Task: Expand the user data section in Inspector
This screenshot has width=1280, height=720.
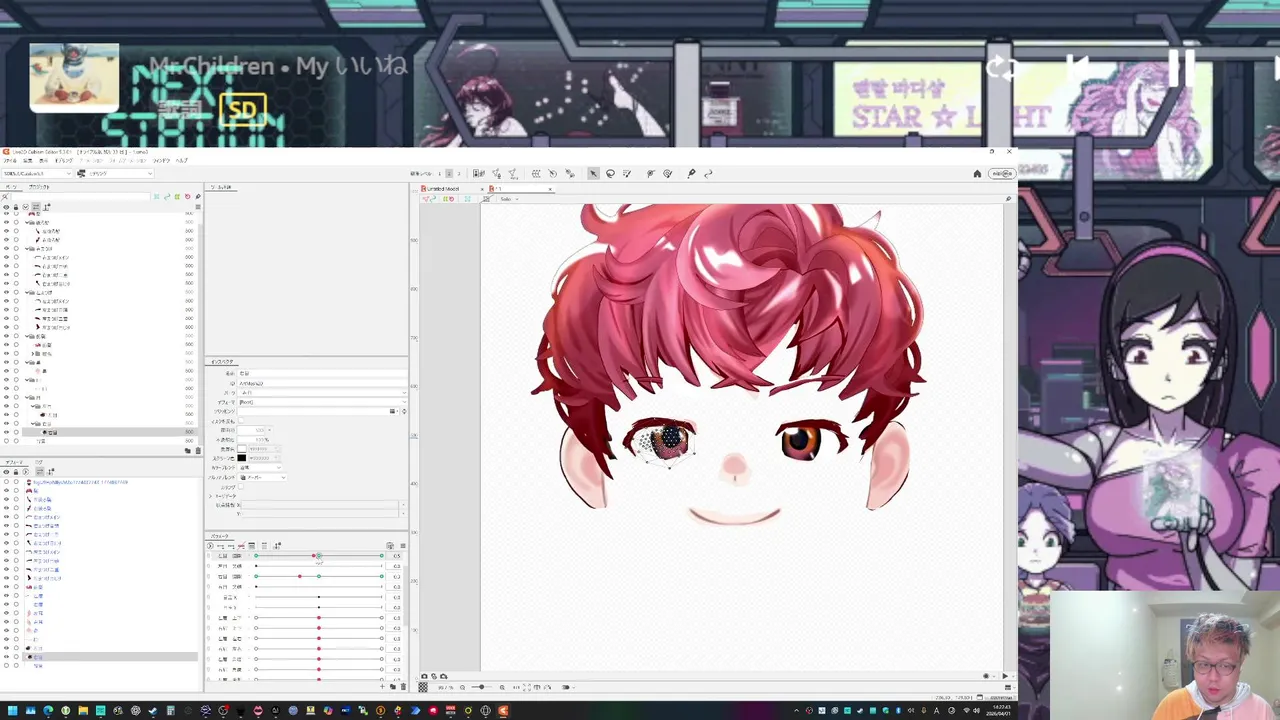Action: pos(210,496)
